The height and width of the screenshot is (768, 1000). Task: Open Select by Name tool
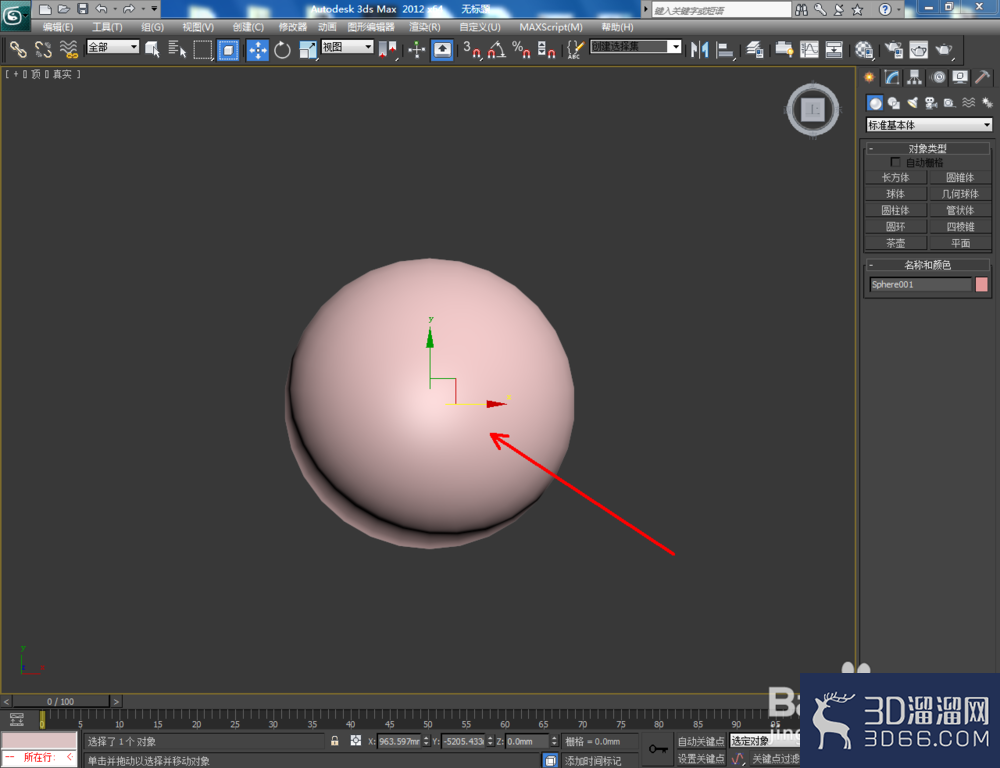(177, 49)
